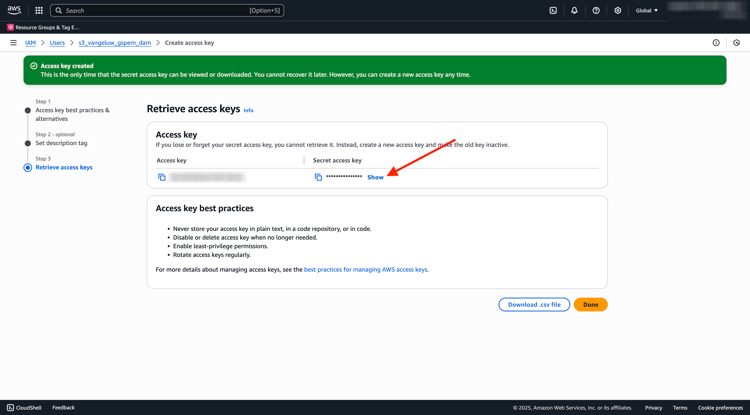Expand the Global region dropdown

pyautogui.click(x=647, y=11)
